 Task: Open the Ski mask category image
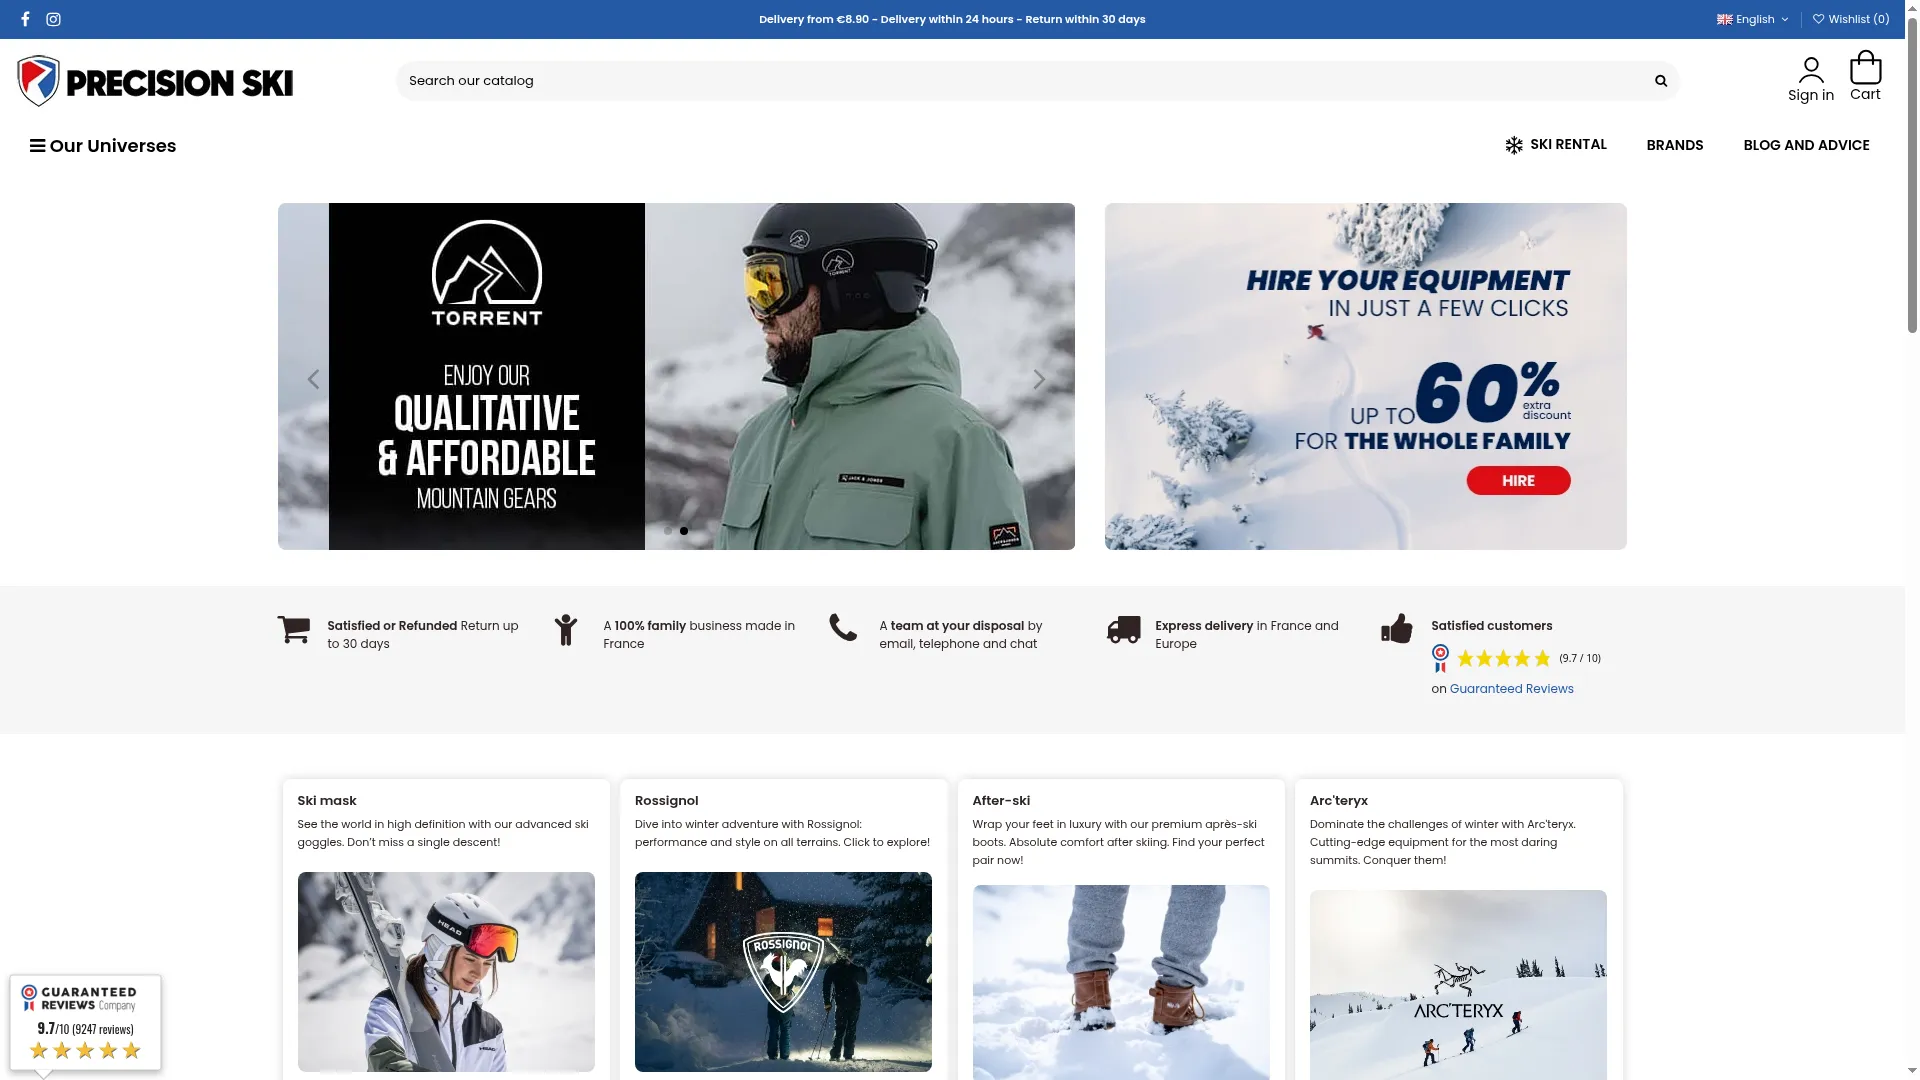pos(446,972)
